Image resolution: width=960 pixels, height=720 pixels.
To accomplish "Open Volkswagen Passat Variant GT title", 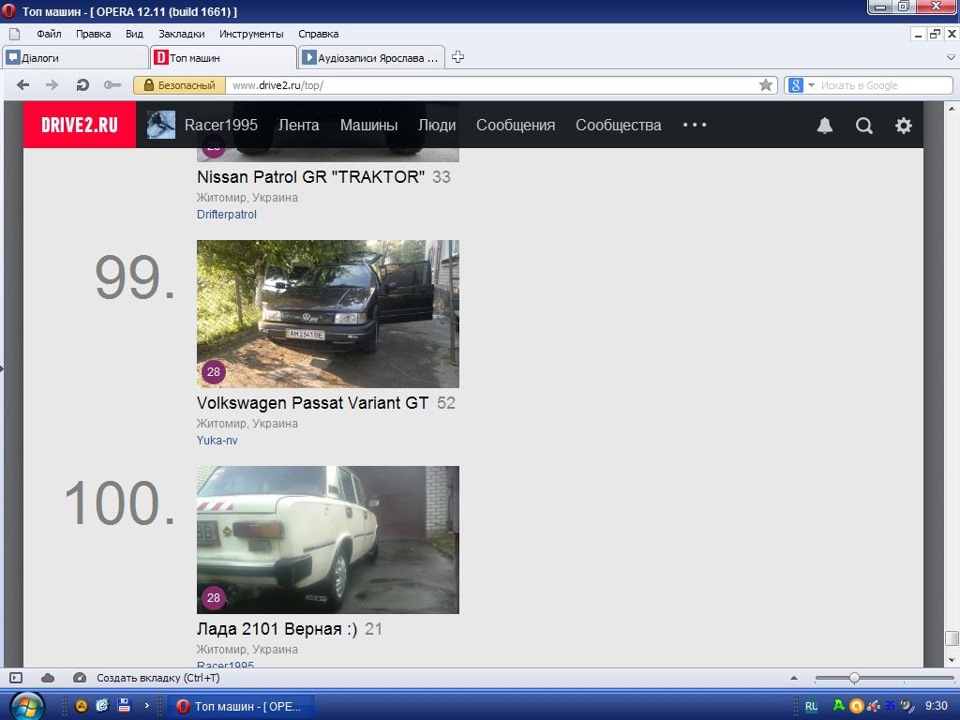I will point(312,403).
